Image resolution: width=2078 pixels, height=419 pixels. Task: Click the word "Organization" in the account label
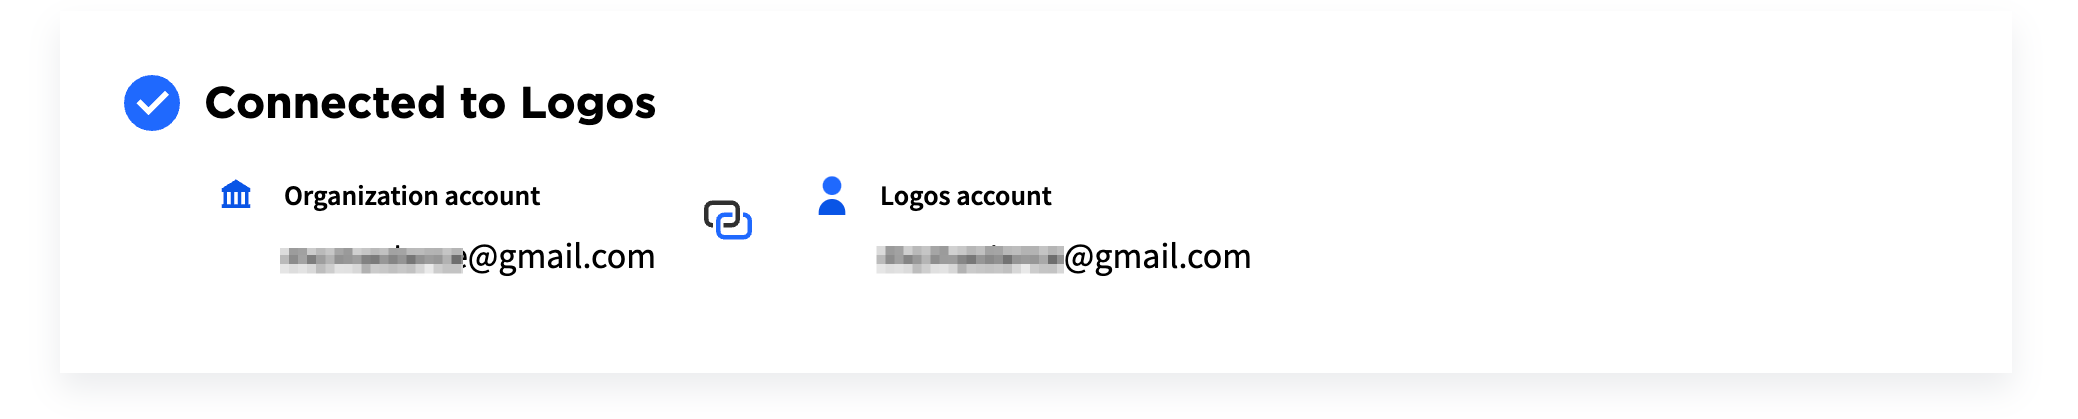360,196
